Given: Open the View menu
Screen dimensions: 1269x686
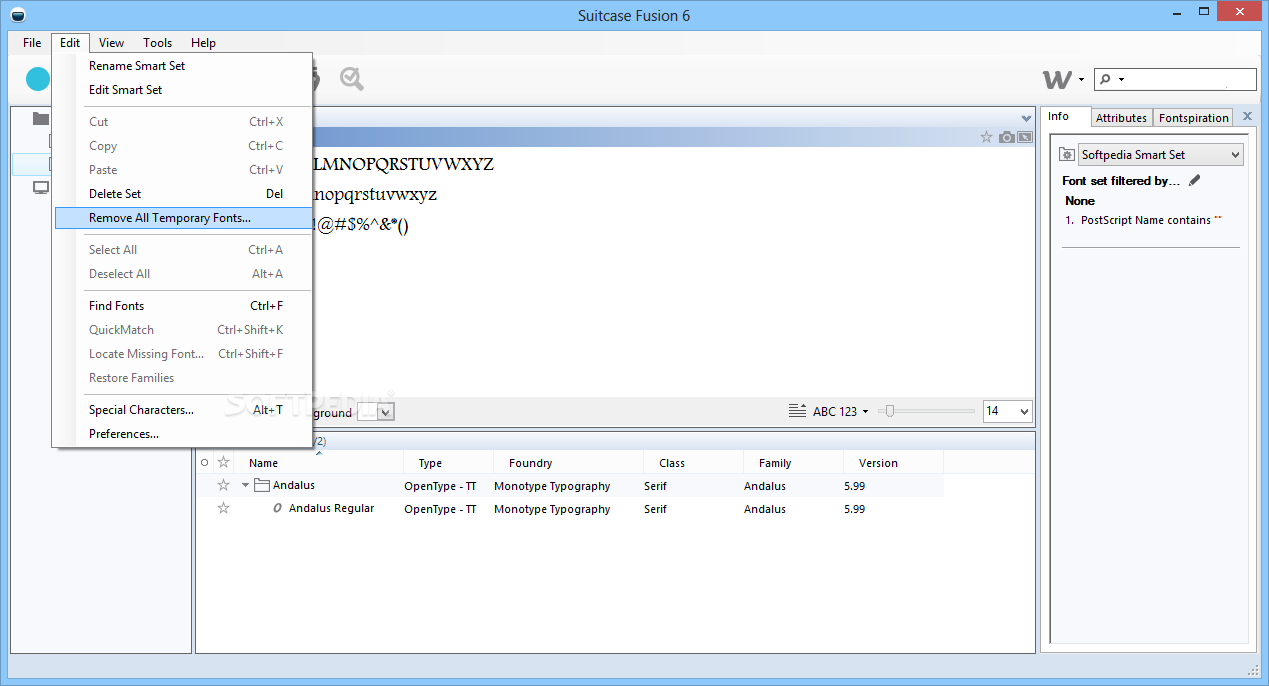Looking at the screenshot, I should pyautogui.click(x=112, y=43).
